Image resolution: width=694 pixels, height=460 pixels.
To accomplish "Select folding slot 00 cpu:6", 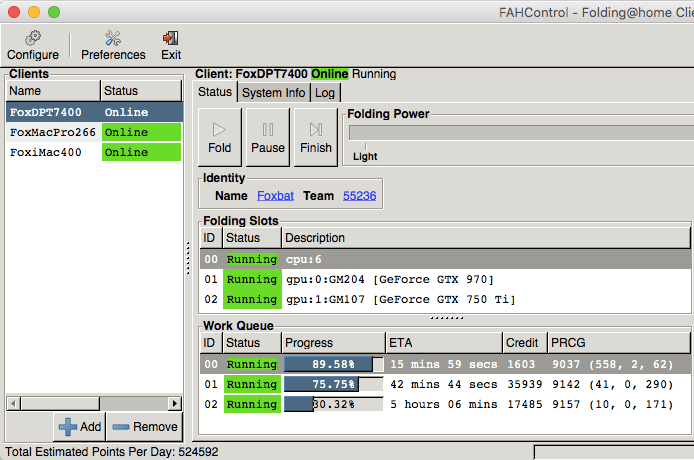I will [x=445, y=259].
